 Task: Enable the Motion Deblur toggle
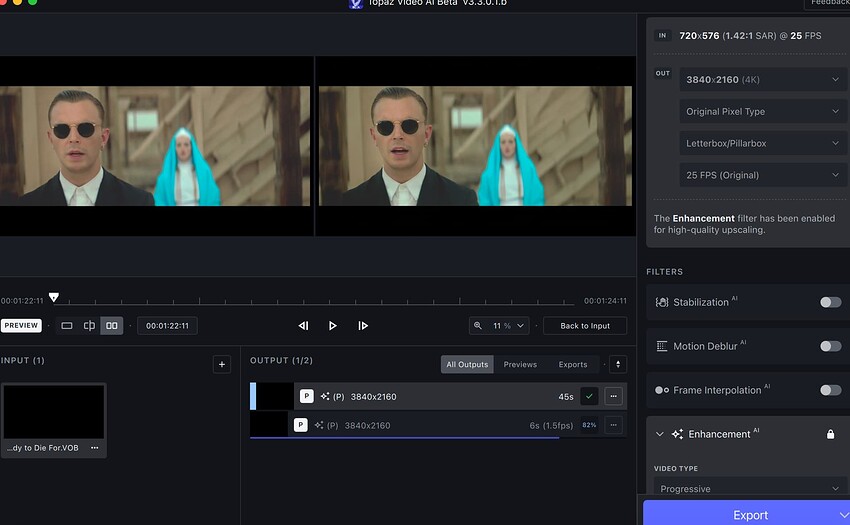tap(830, 346)
